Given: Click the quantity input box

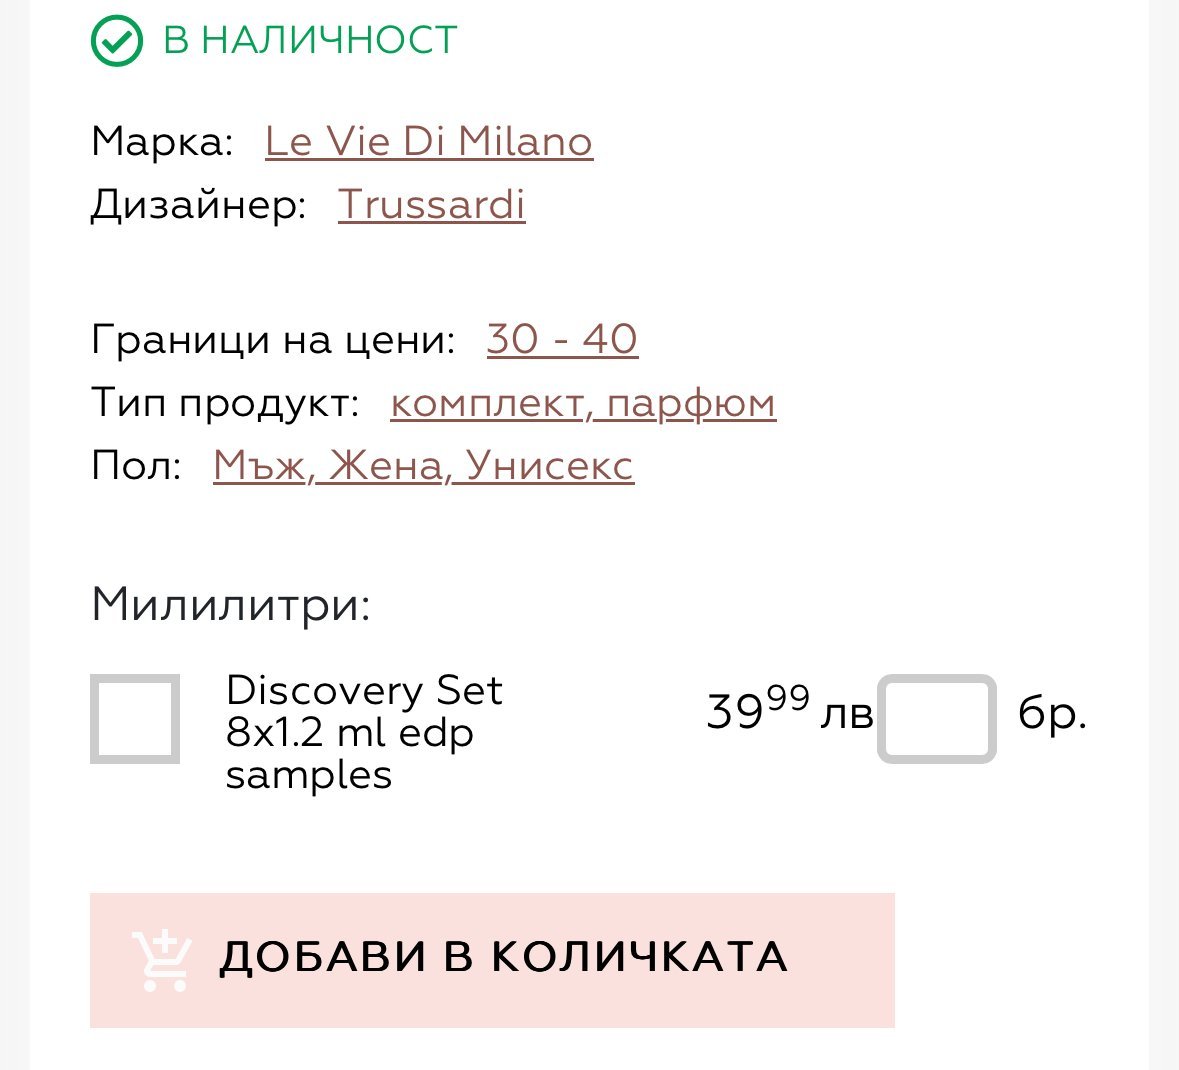Looking at the screenshot, I should 937,719.
